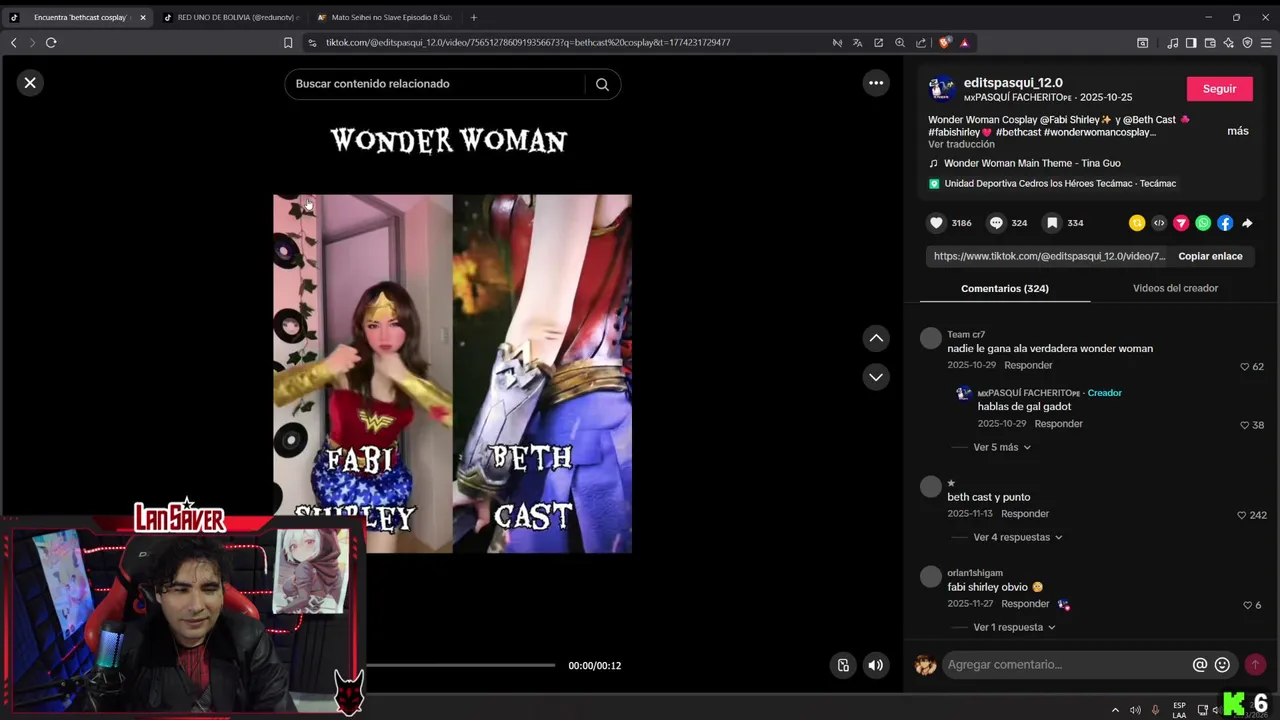Screen dimensions: 1280x720
Task: Reply to 'fabi shirley obvio' comment
Action: (1025, 603)
